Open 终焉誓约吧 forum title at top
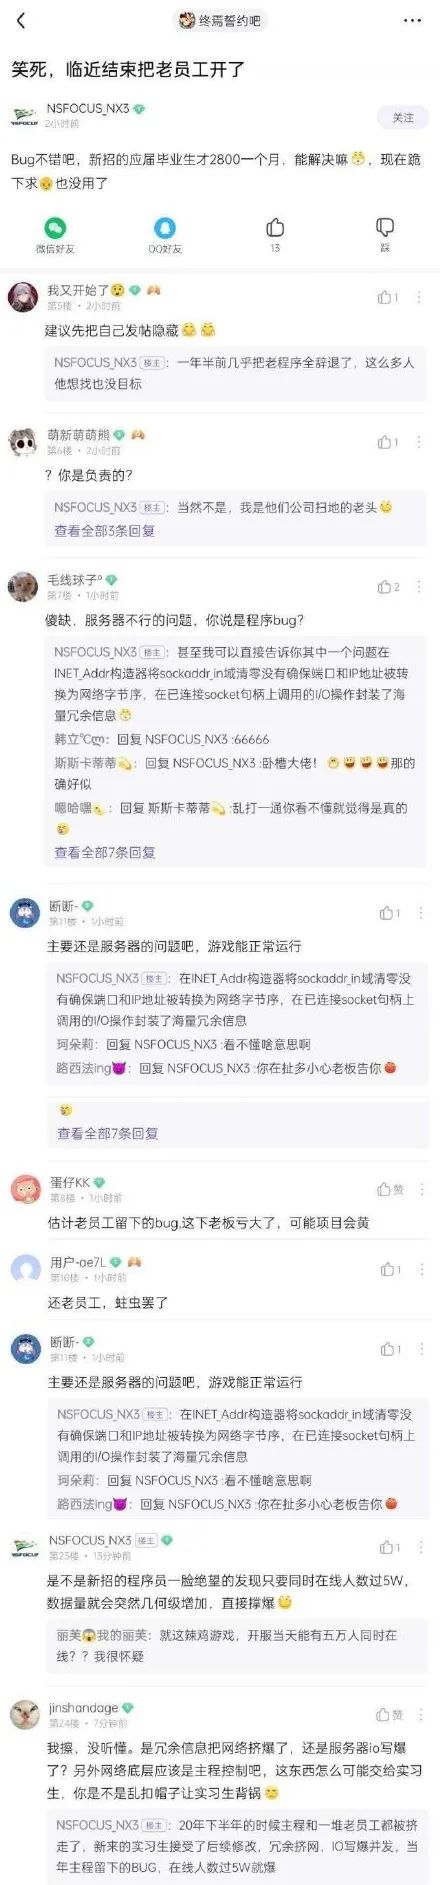The width and height of the screenshot is (440, 1885). (x=220, y=20)
